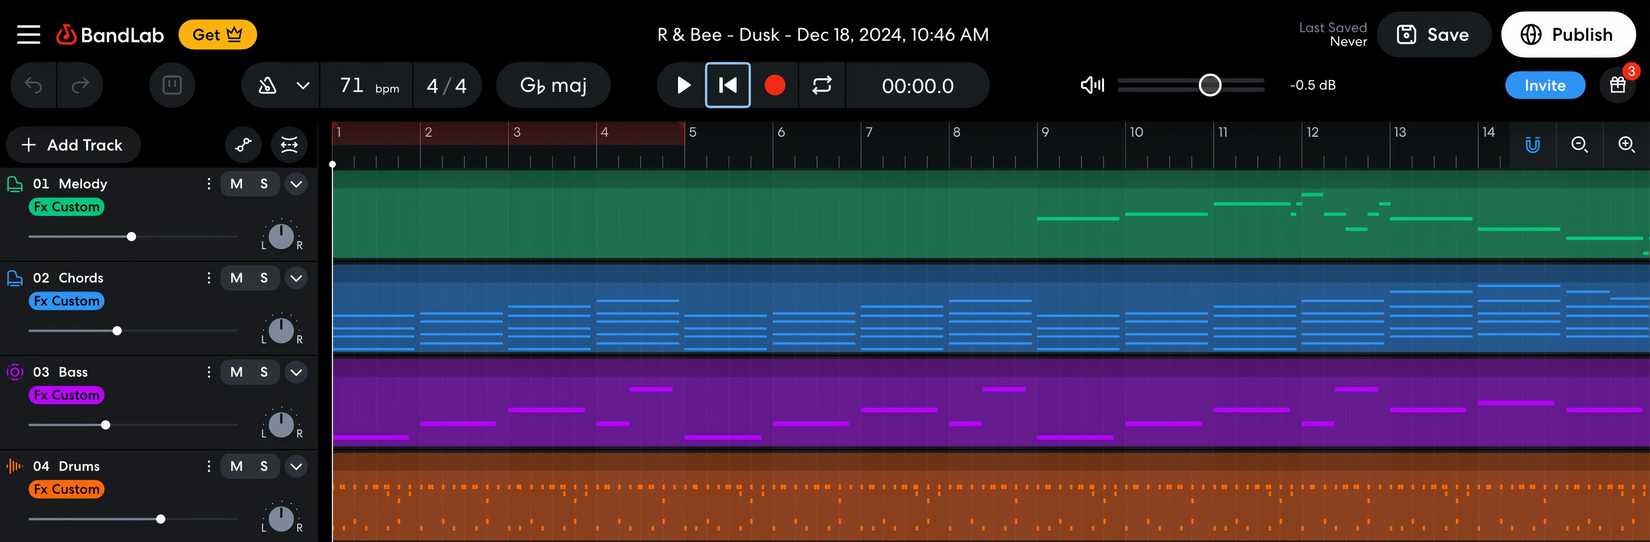Solo the Drums track
The image size is (1650, 542).
click(x=264, y=466)
